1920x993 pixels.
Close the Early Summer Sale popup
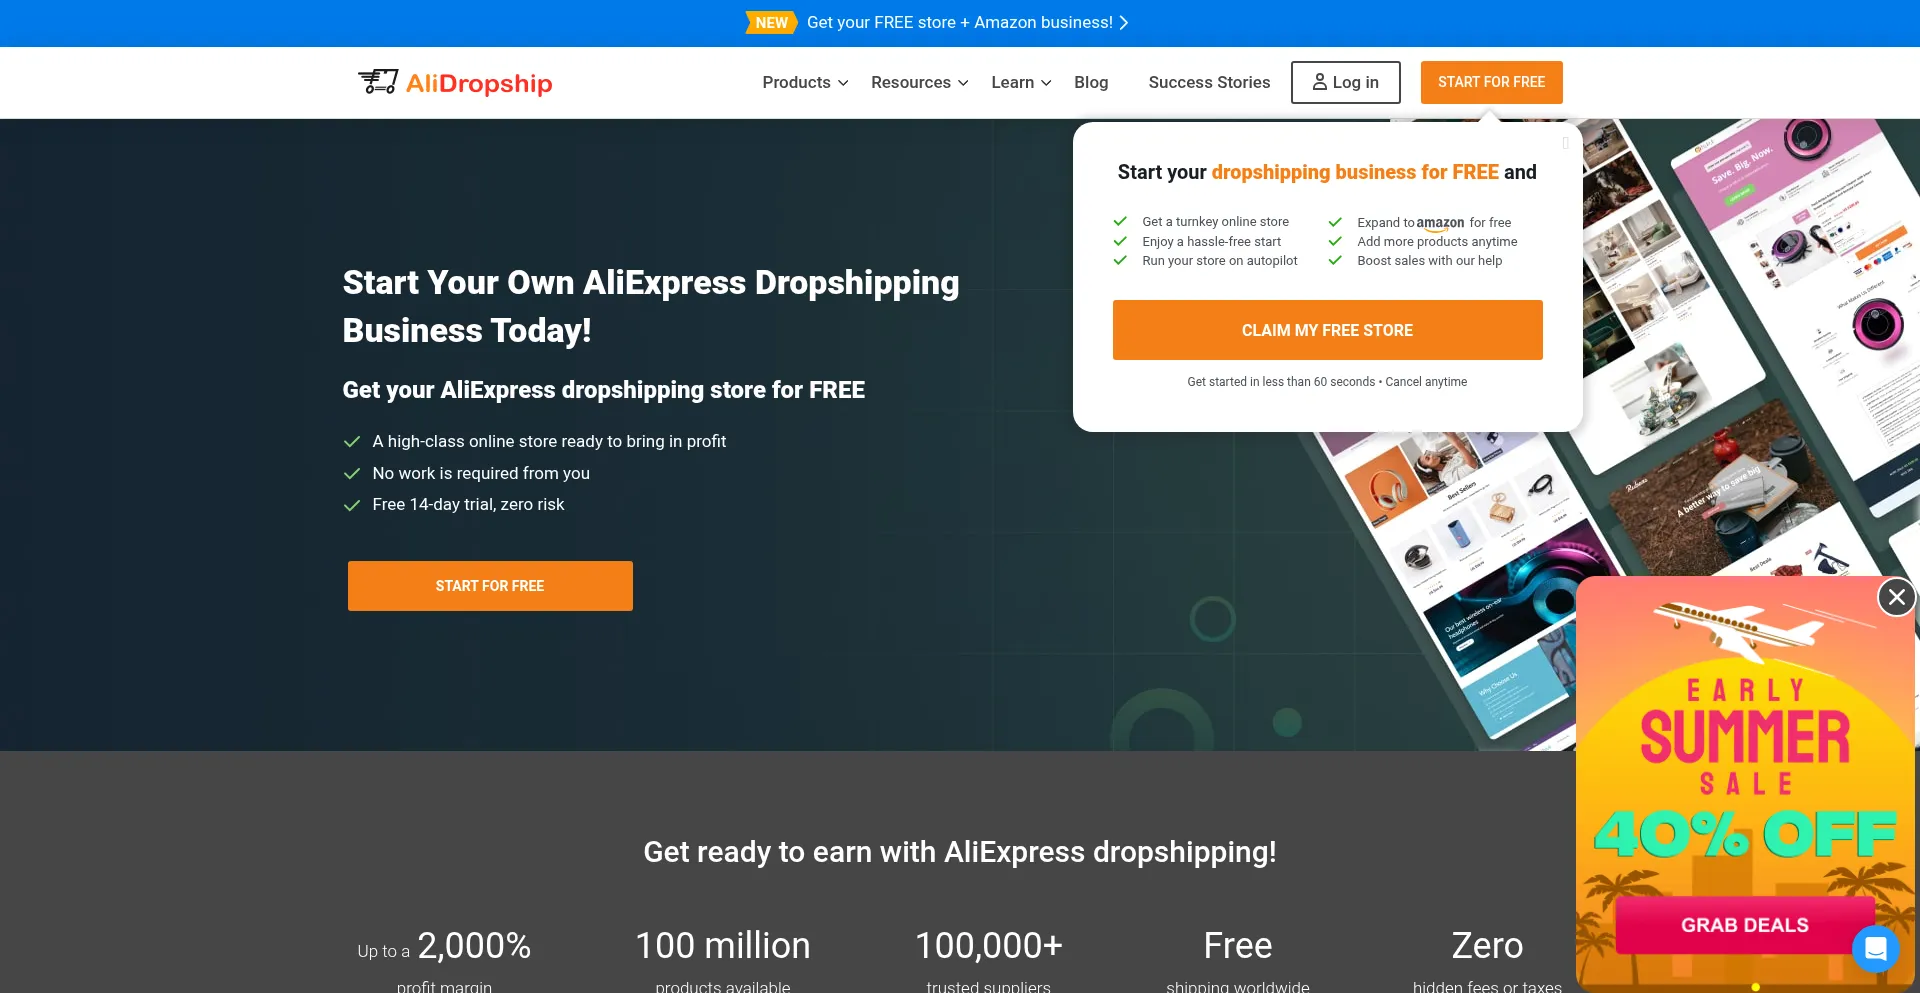point(1896,597)
